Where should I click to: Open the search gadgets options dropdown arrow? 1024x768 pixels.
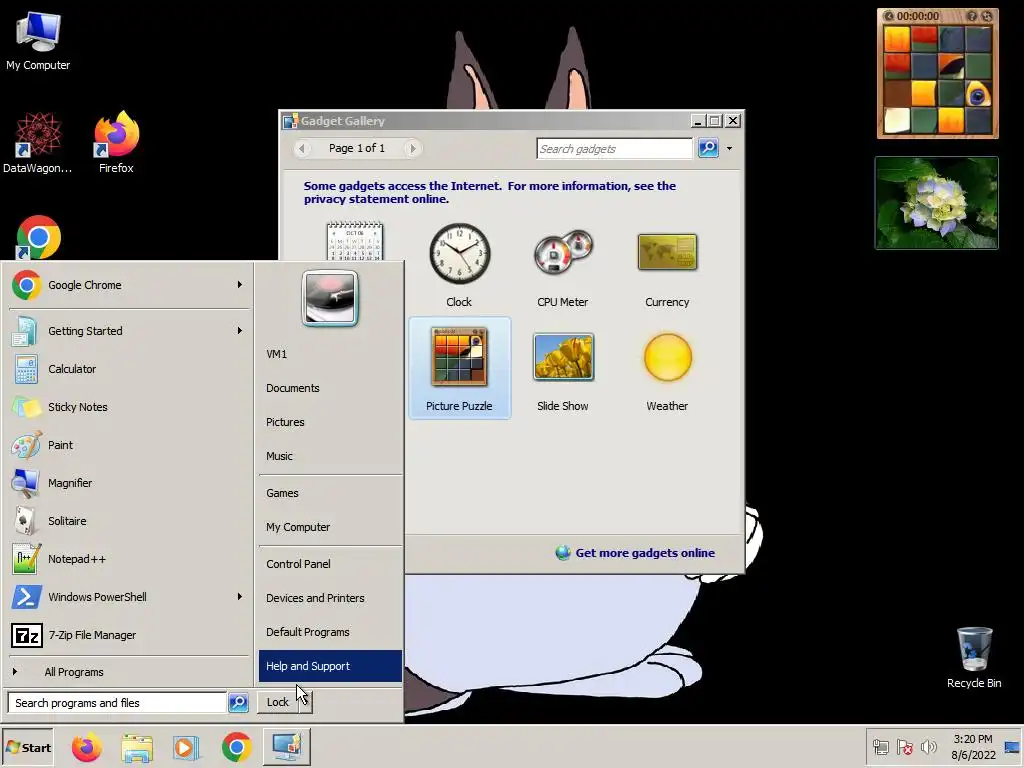coord(729,149)
